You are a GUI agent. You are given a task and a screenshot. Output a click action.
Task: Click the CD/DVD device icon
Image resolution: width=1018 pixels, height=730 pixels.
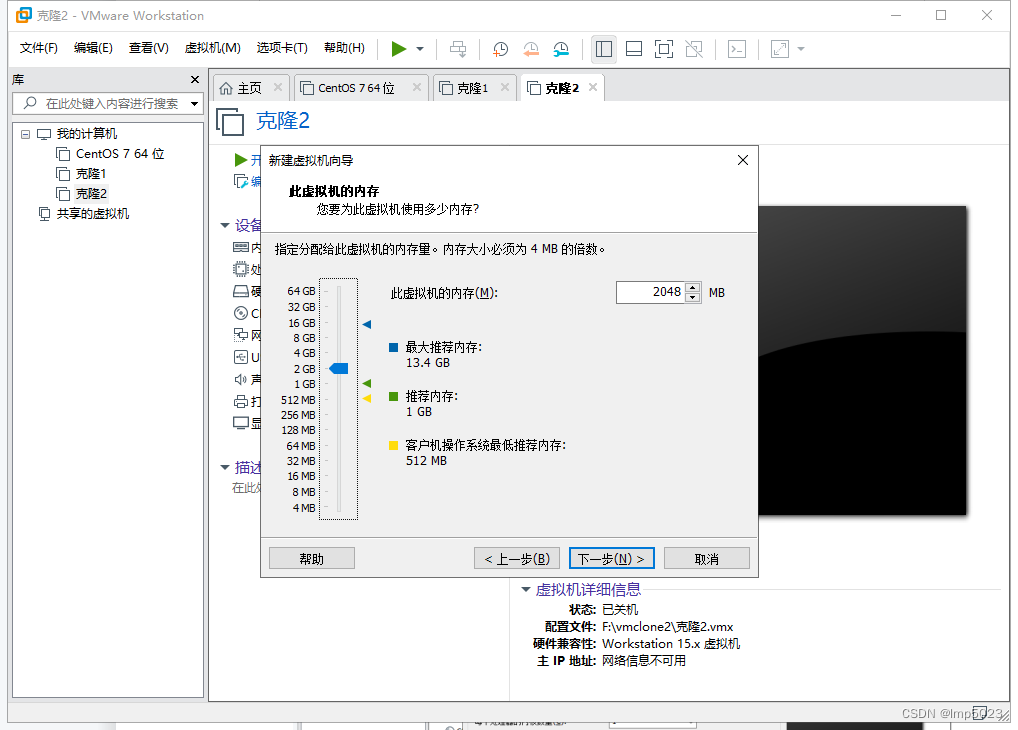click(x=241, y=313)
